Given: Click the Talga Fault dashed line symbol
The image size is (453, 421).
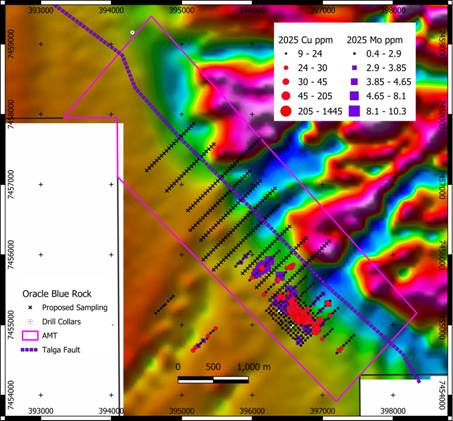Looking at the screenshot, I should coord(29,350).
